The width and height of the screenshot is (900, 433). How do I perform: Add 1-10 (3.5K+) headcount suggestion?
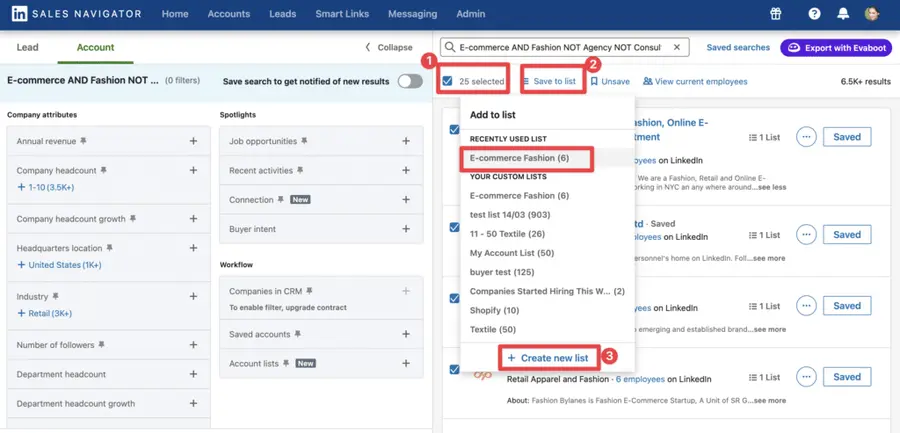(x=46, y=187)
